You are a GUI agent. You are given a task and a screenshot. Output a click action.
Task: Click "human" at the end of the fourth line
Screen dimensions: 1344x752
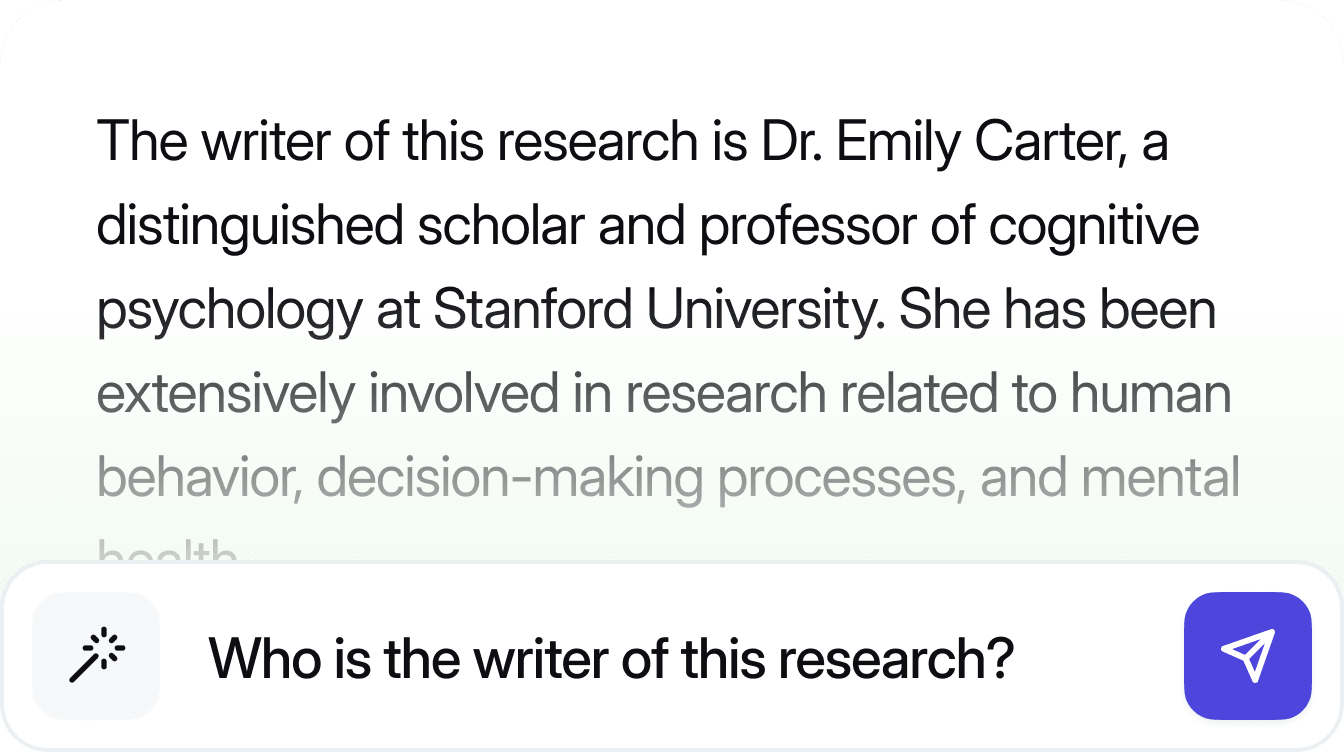(1150, 394)
